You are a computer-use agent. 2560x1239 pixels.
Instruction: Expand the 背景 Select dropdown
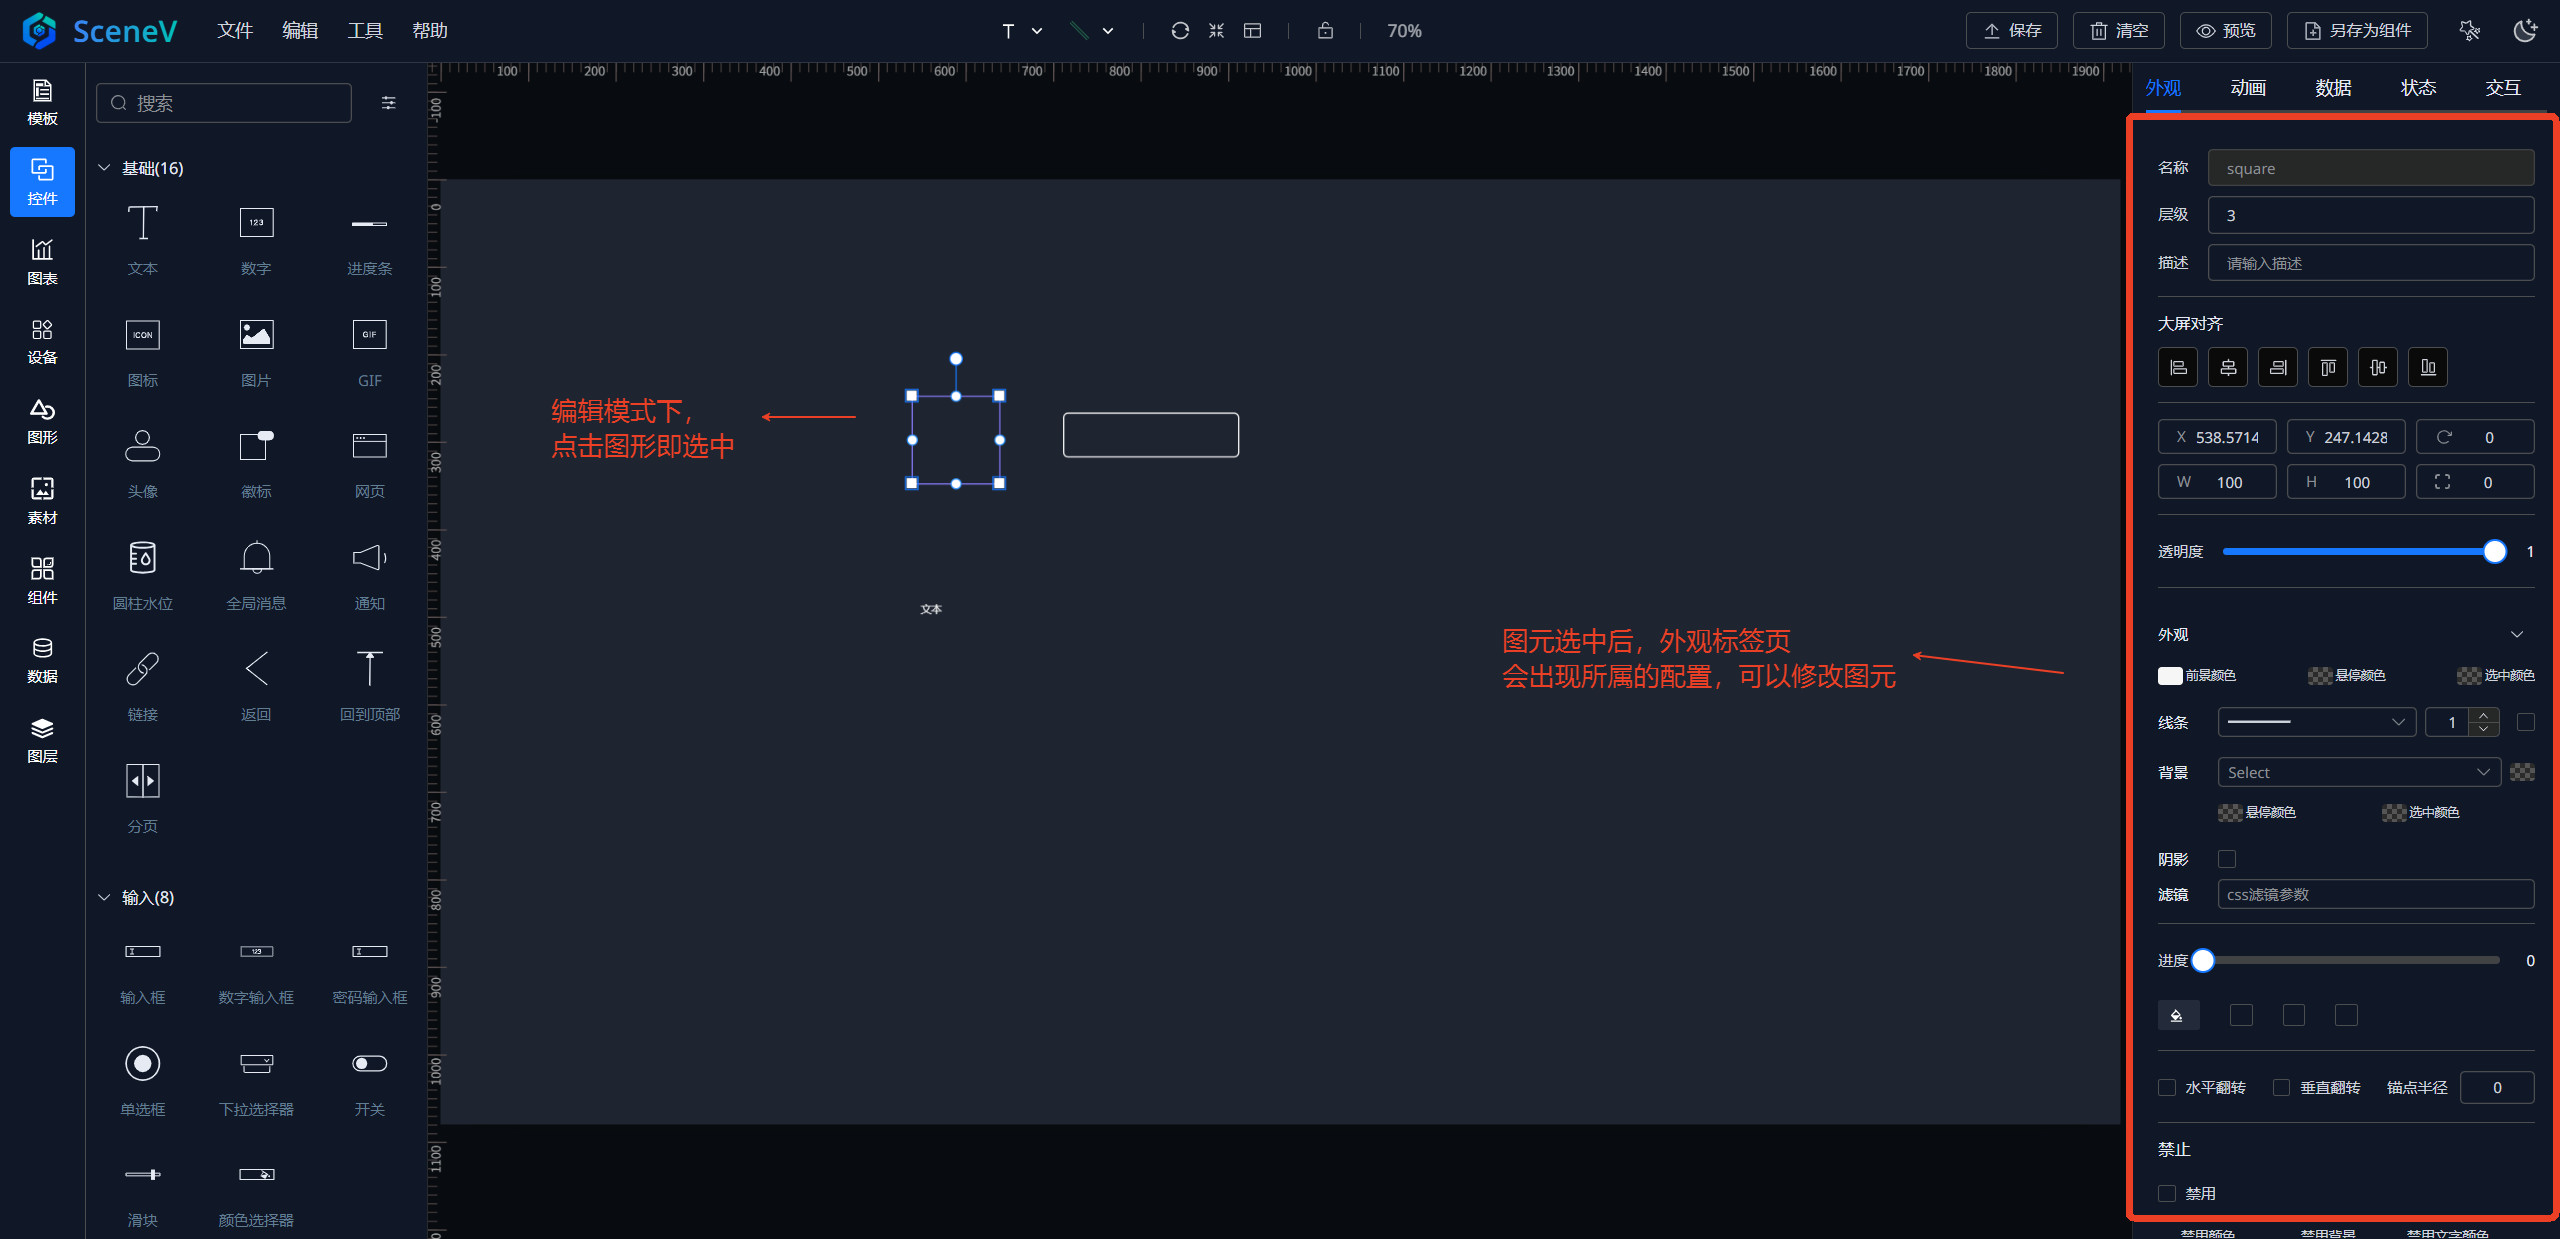coord(2358,772)
